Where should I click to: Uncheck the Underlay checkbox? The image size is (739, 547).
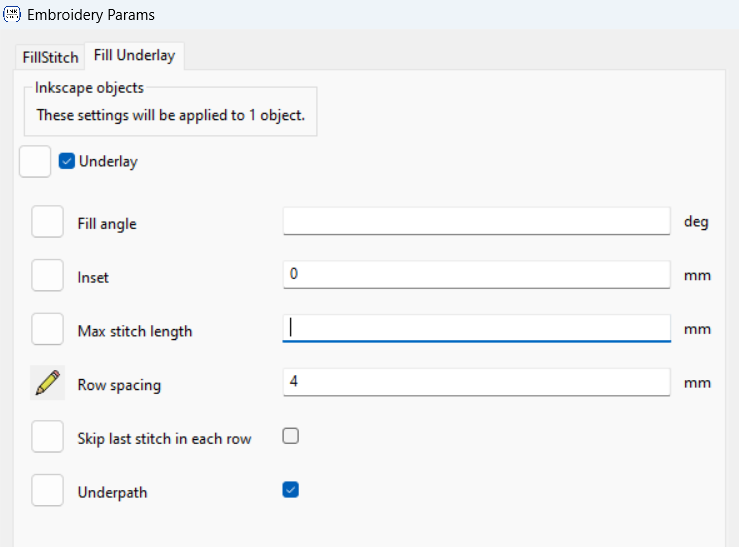[x=66, y=161]
